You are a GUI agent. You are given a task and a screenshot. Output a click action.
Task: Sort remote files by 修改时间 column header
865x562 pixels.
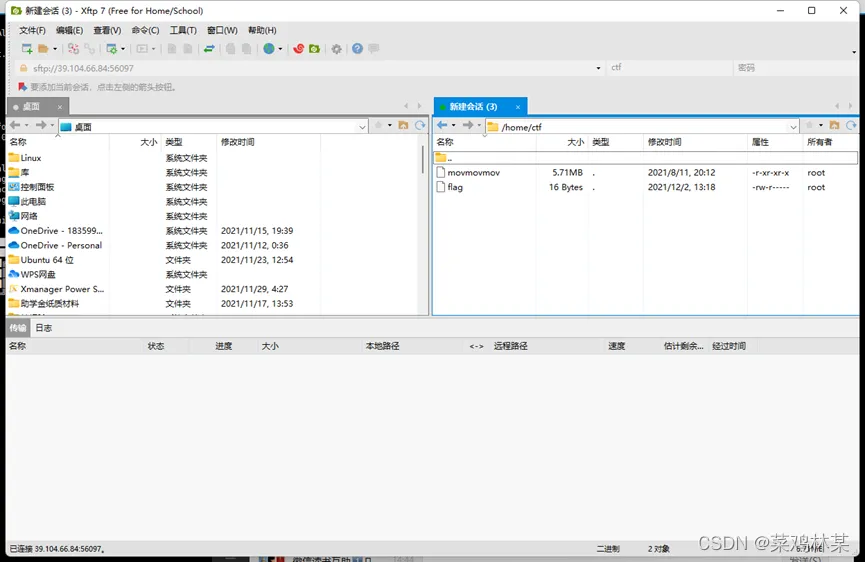[664, 143]
